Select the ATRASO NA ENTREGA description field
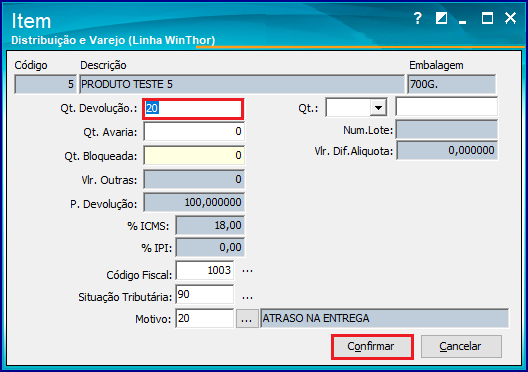Screen dimensions: 528x372 (384, 318)
